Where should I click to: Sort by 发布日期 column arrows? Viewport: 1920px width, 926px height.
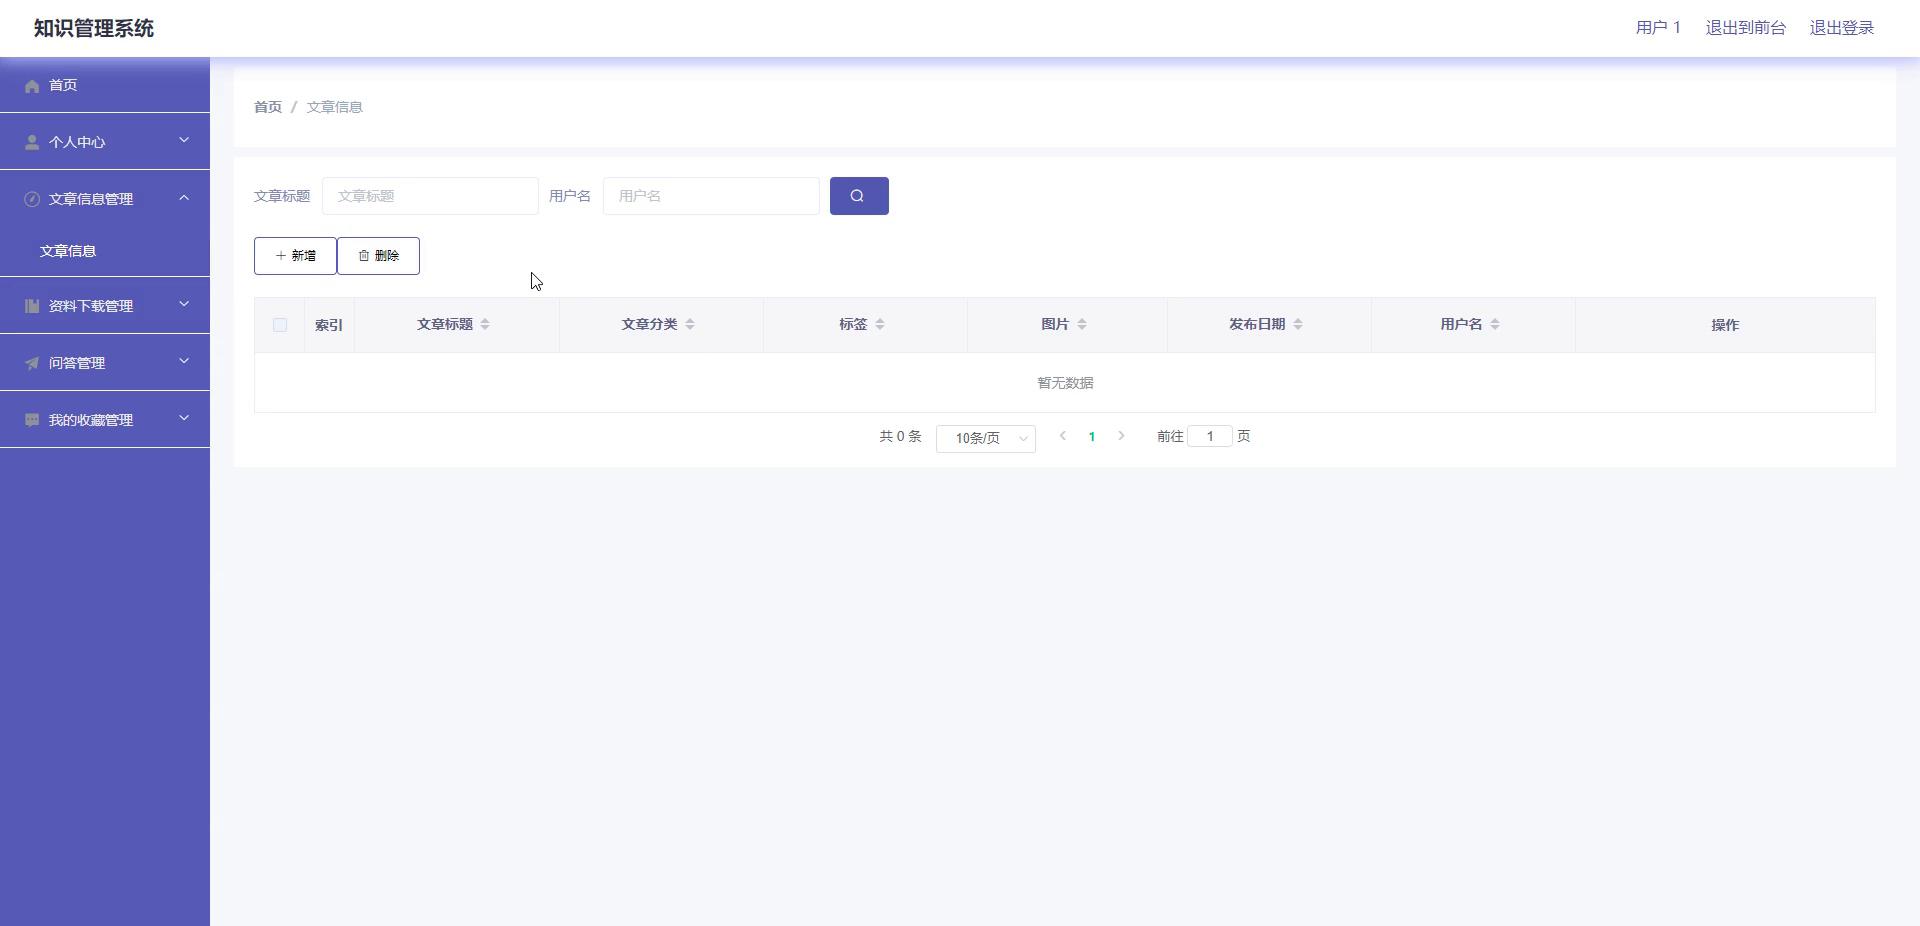(x=1298, y=324)
